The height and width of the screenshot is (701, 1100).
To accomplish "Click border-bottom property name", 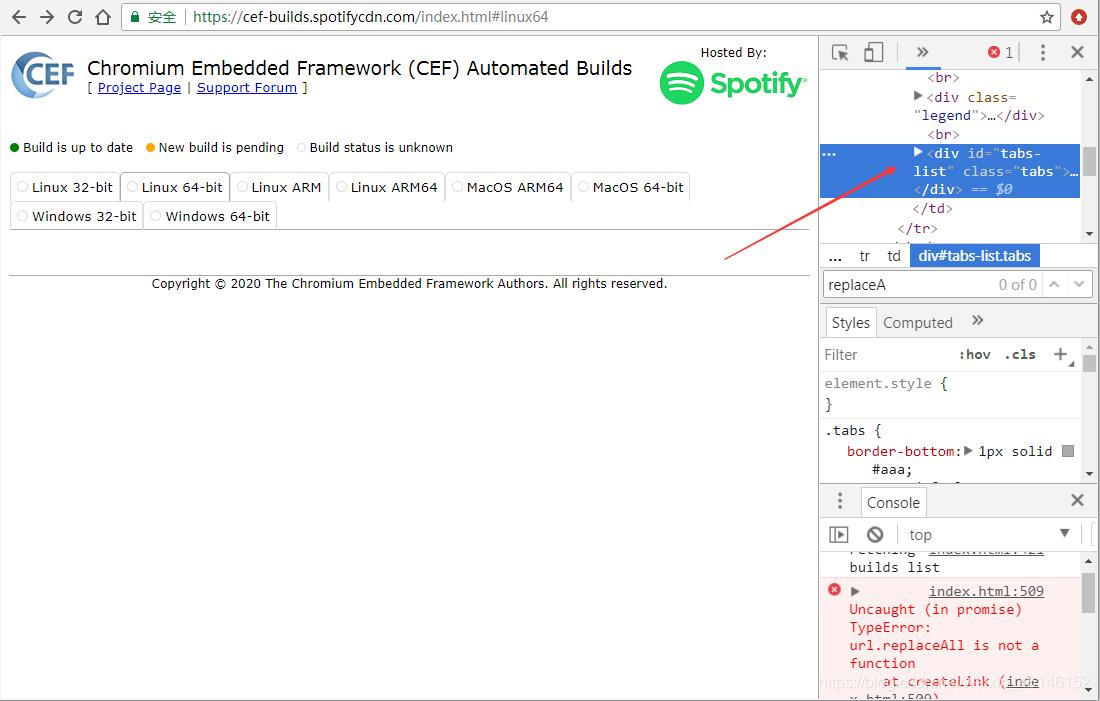I will pos(900,451).
